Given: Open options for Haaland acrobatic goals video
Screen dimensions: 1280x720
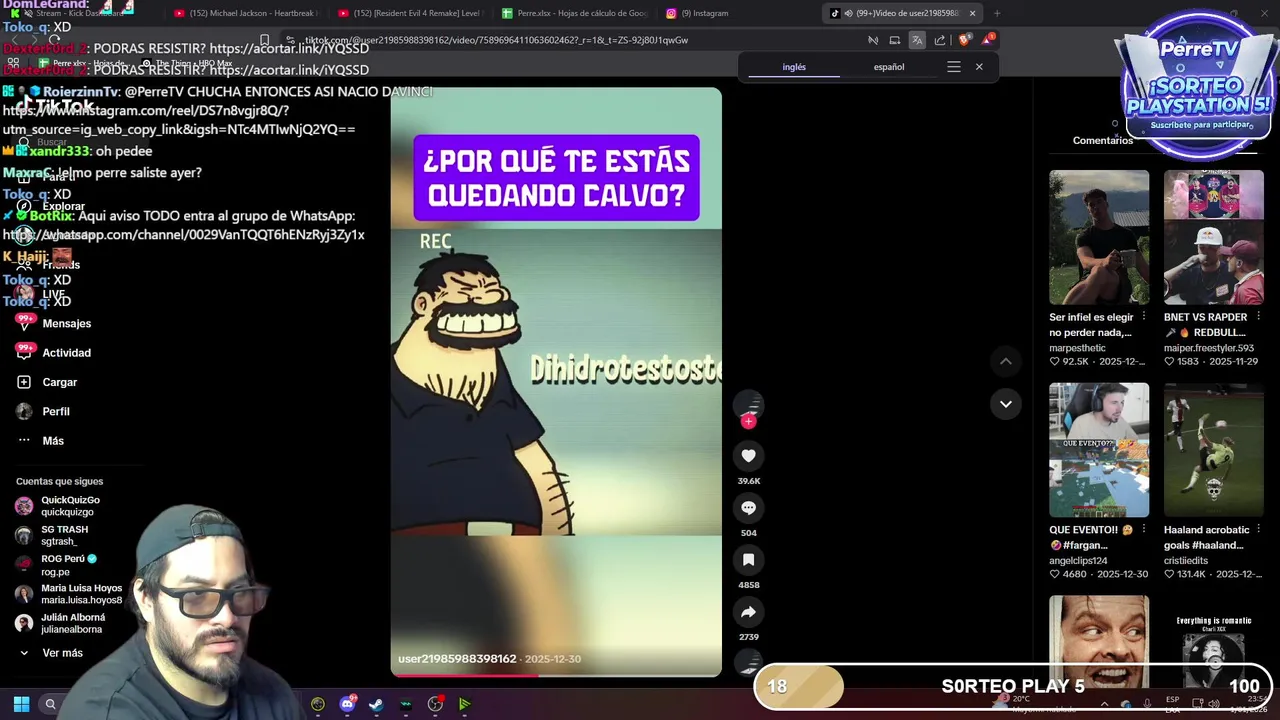Looking at the screenshot, I should (1258, 530).
